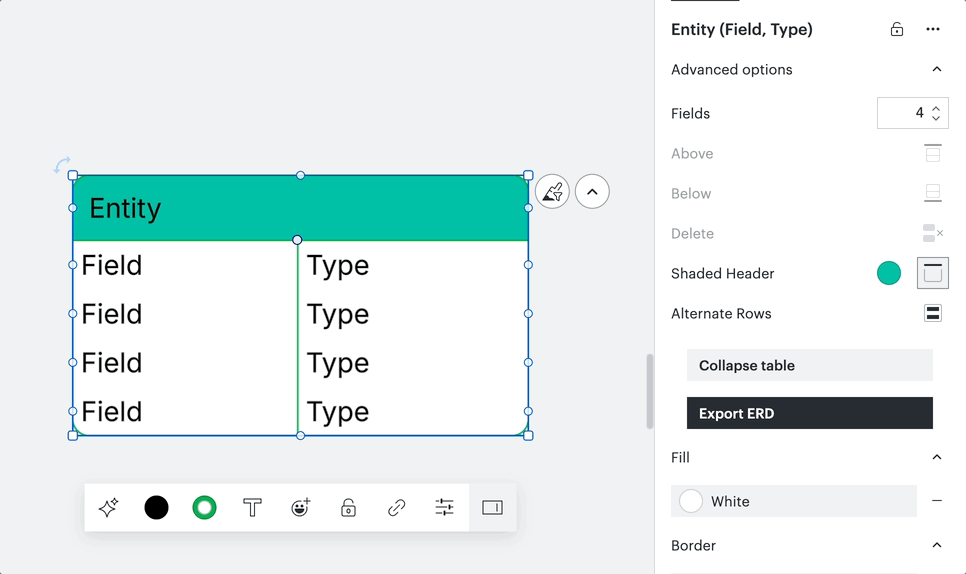
Task: Click the add emoji reaction icon
Action: tap(301, 507)
